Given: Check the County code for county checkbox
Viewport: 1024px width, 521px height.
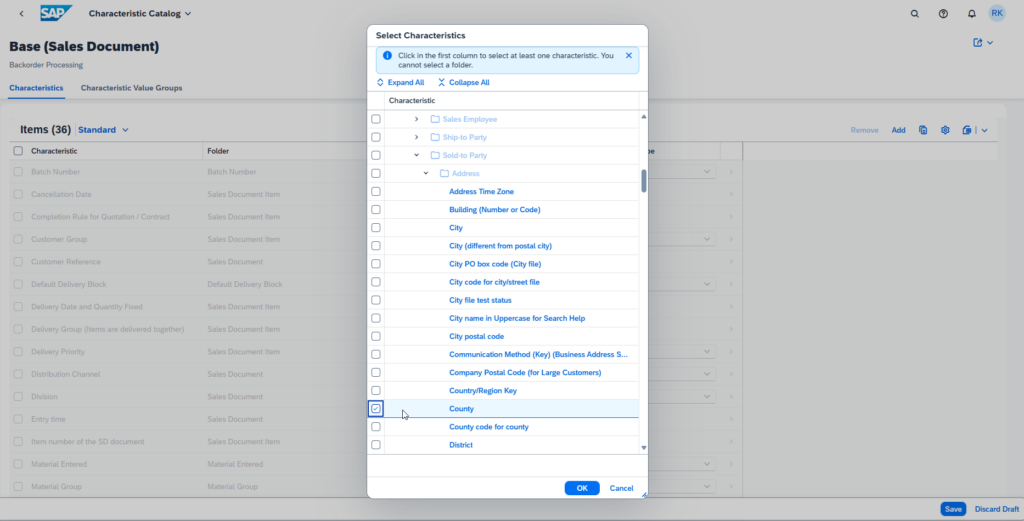Looking at the screenshot, I should pyautogui.click(x=376, y=427).
